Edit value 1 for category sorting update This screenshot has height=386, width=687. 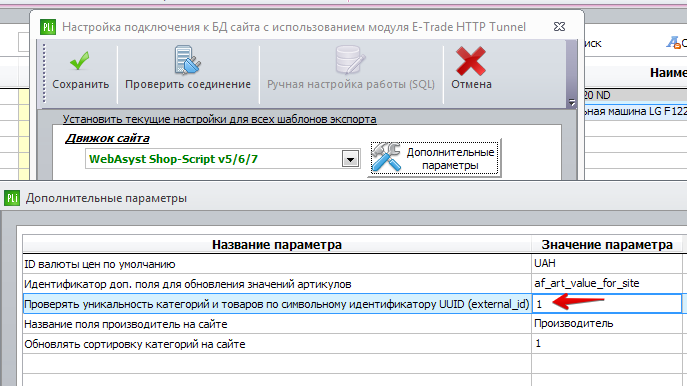(607, 344)
